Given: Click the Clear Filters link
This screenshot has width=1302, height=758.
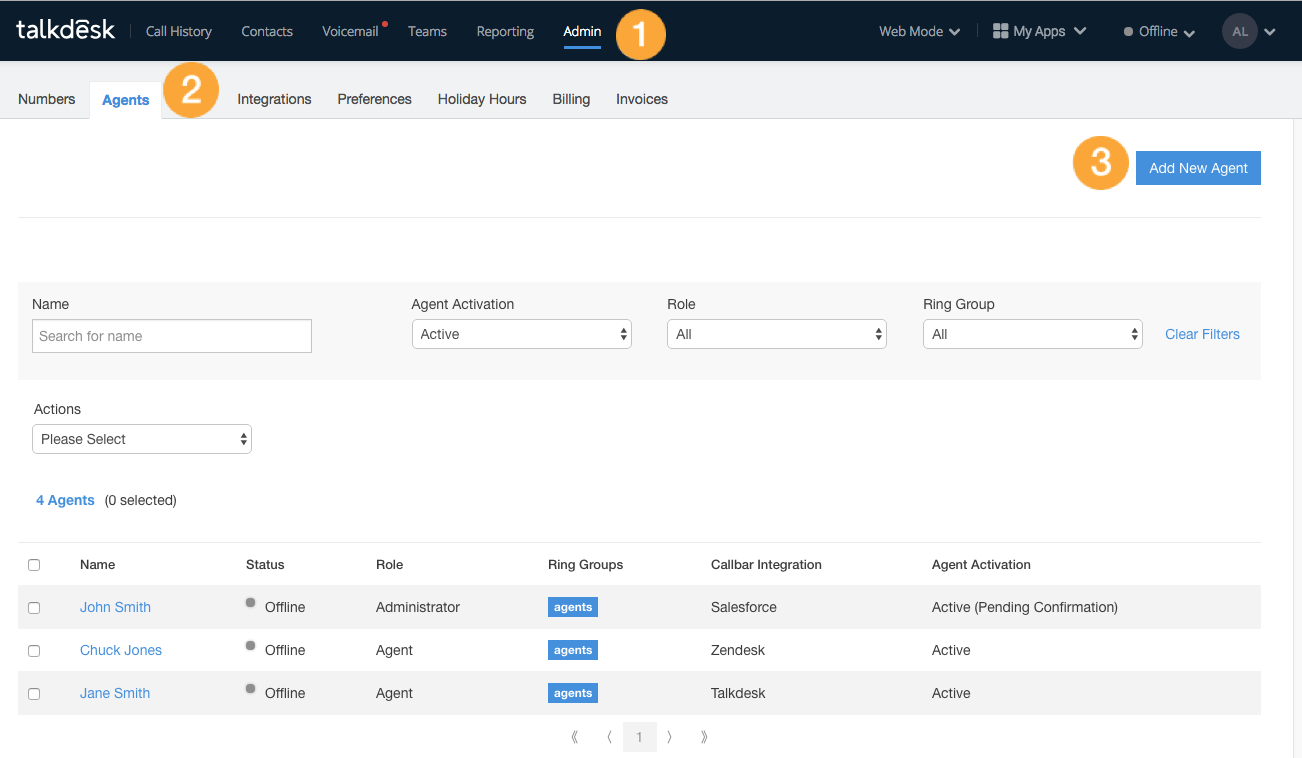Looking at the screenshot, I should (1202, 333).
